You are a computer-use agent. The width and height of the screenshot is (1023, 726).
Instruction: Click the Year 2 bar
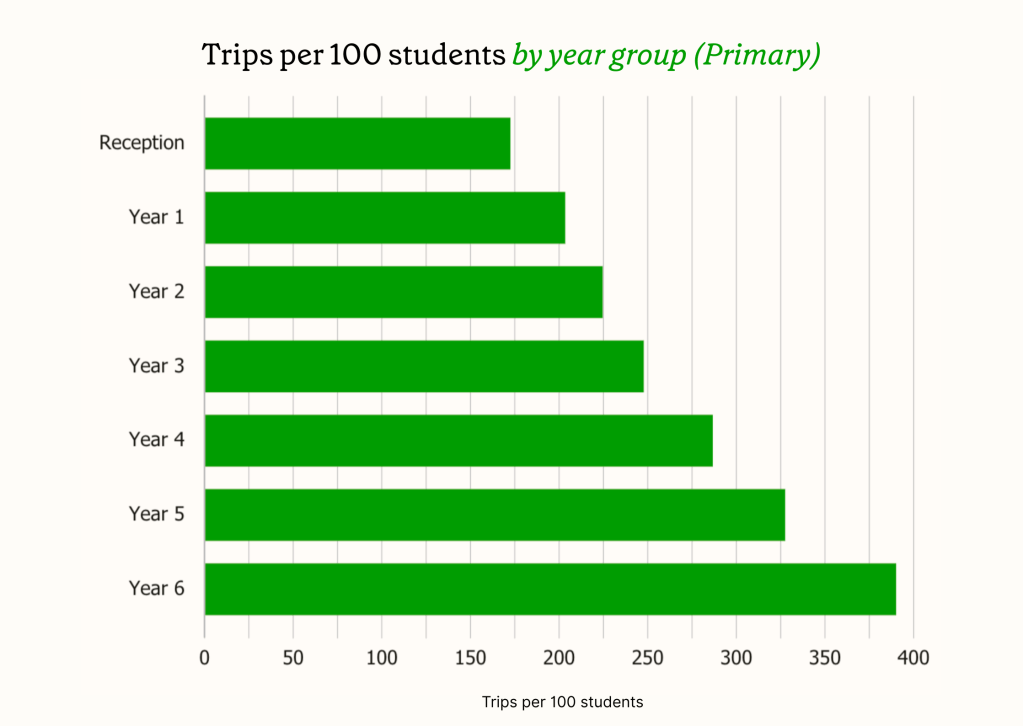tap(403, 291)
